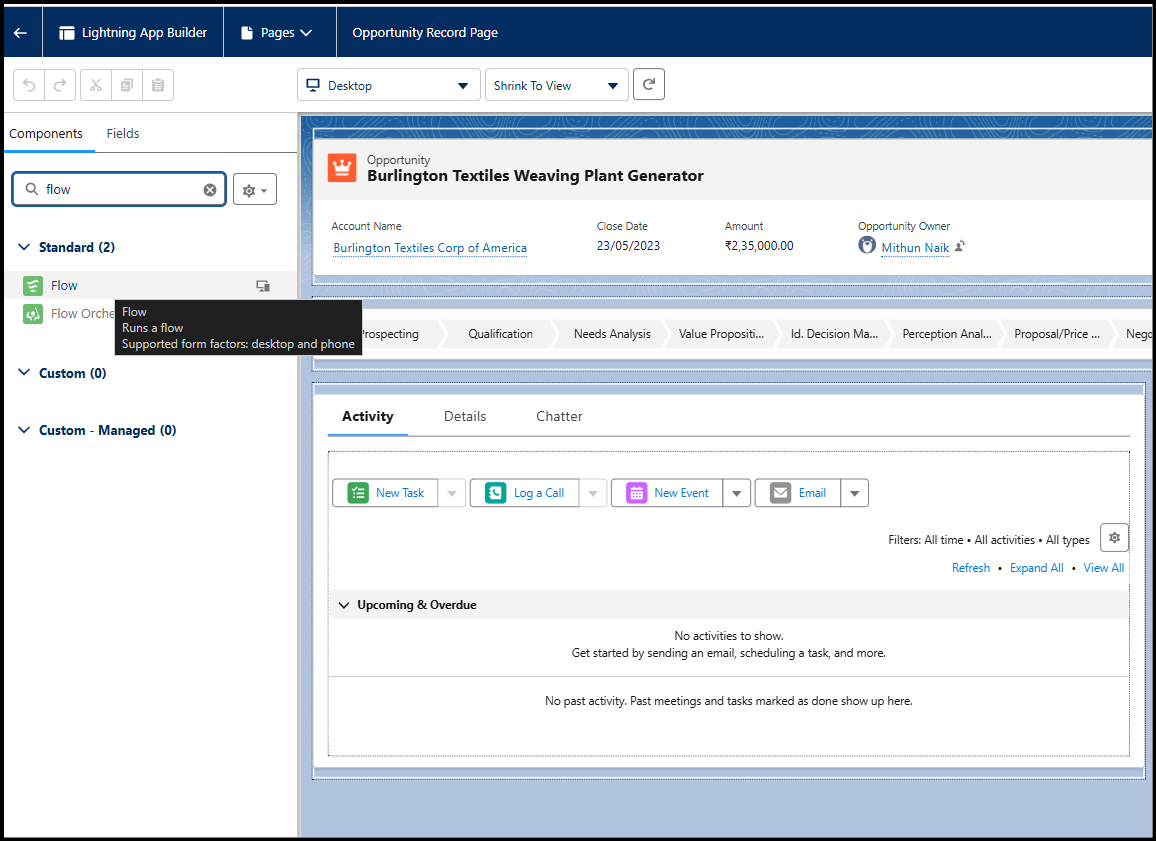Screen dimensions: 1156x841
Task: Open the dropdown next to Log a Call
Action: point(593,493)
